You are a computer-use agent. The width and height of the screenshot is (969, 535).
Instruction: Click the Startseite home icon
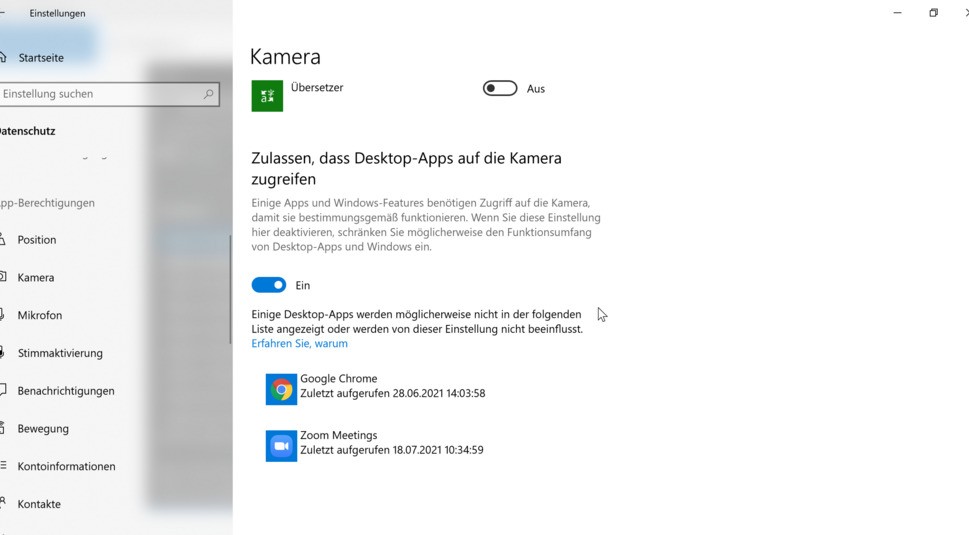2,57
